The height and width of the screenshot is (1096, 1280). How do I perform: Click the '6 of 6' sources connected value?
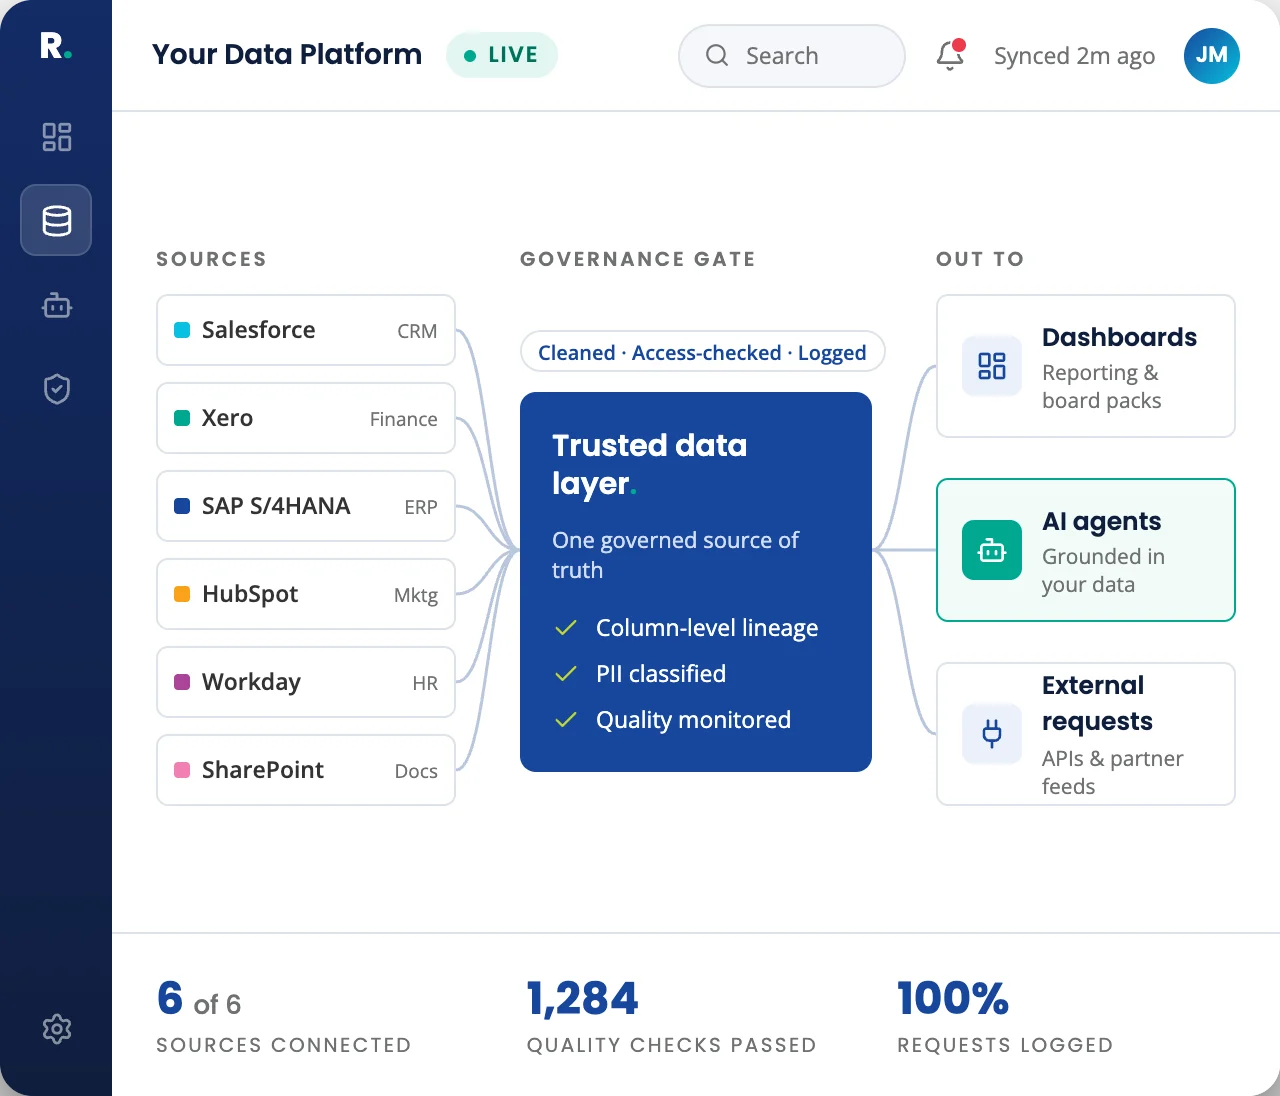coord(199,999)
